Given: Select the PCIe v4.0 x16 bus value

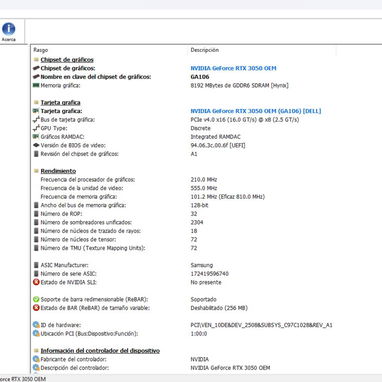Looking at the screenshot, I should 245,120.
